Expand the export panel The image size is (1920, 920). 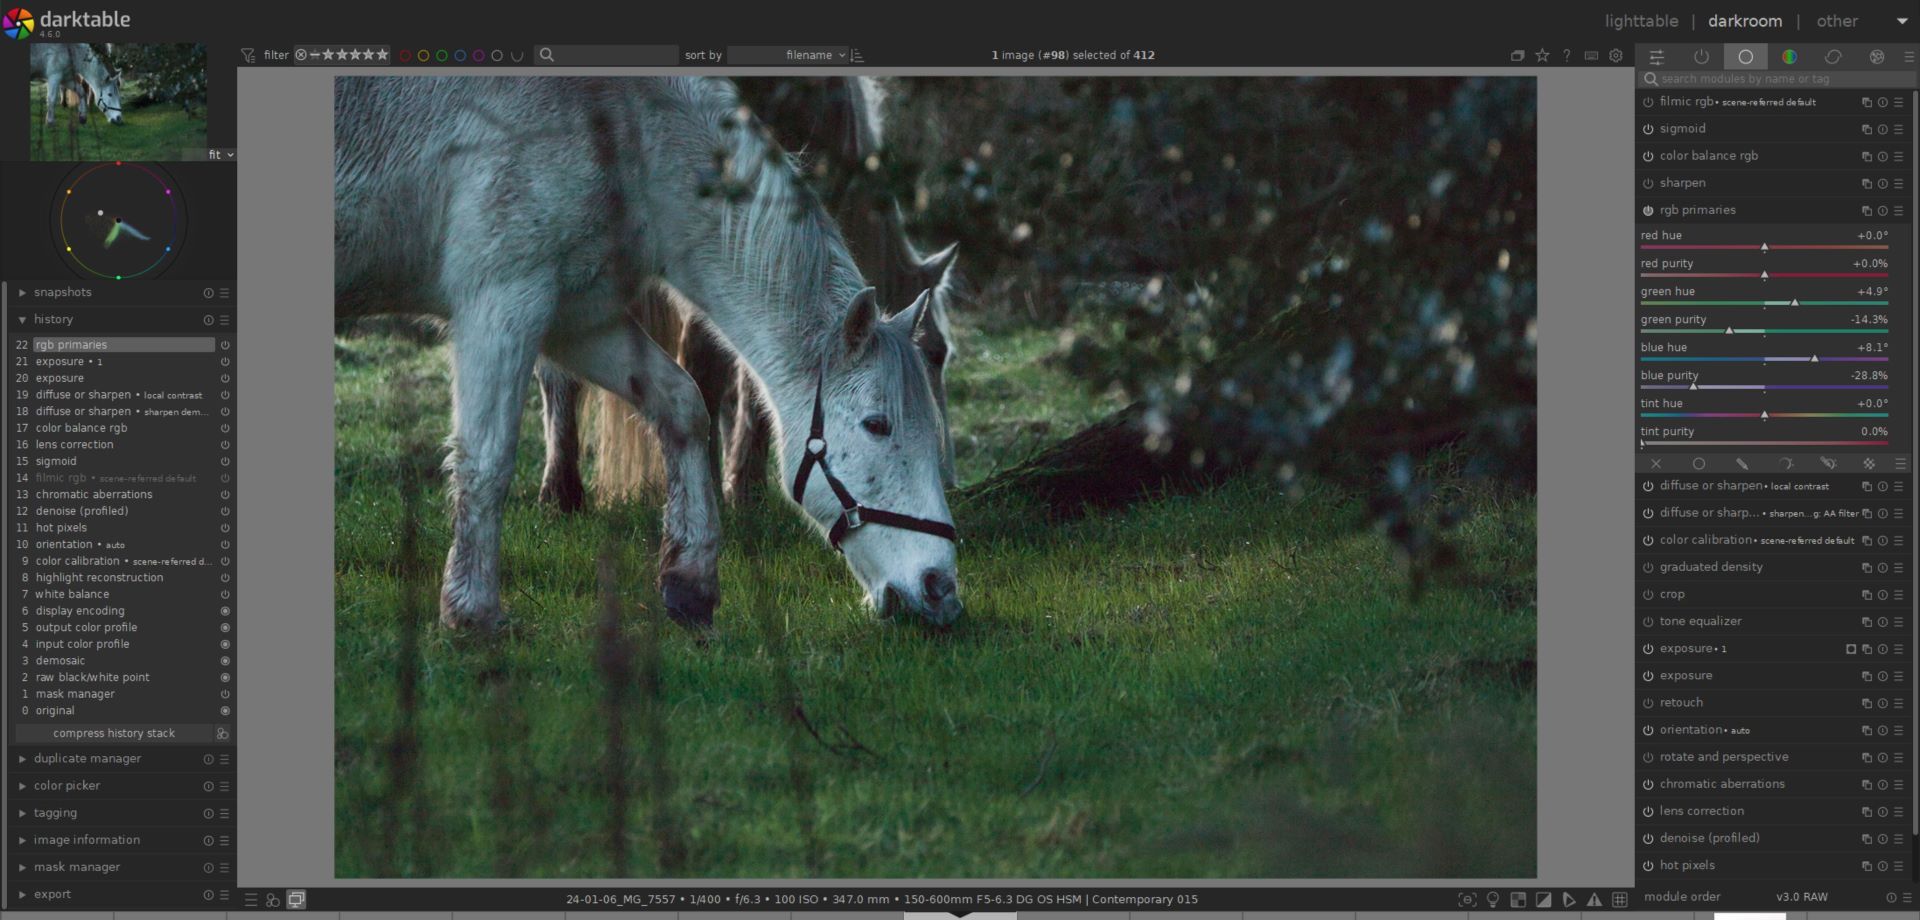(x=22, y=895)
